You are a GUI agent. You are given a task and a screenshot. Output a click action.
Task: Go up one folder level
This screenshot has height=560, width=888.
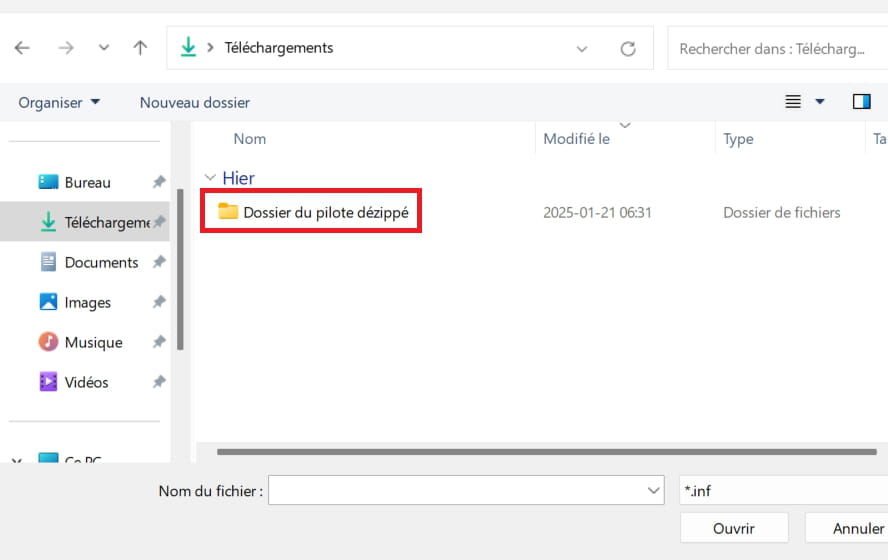(140, 48)
